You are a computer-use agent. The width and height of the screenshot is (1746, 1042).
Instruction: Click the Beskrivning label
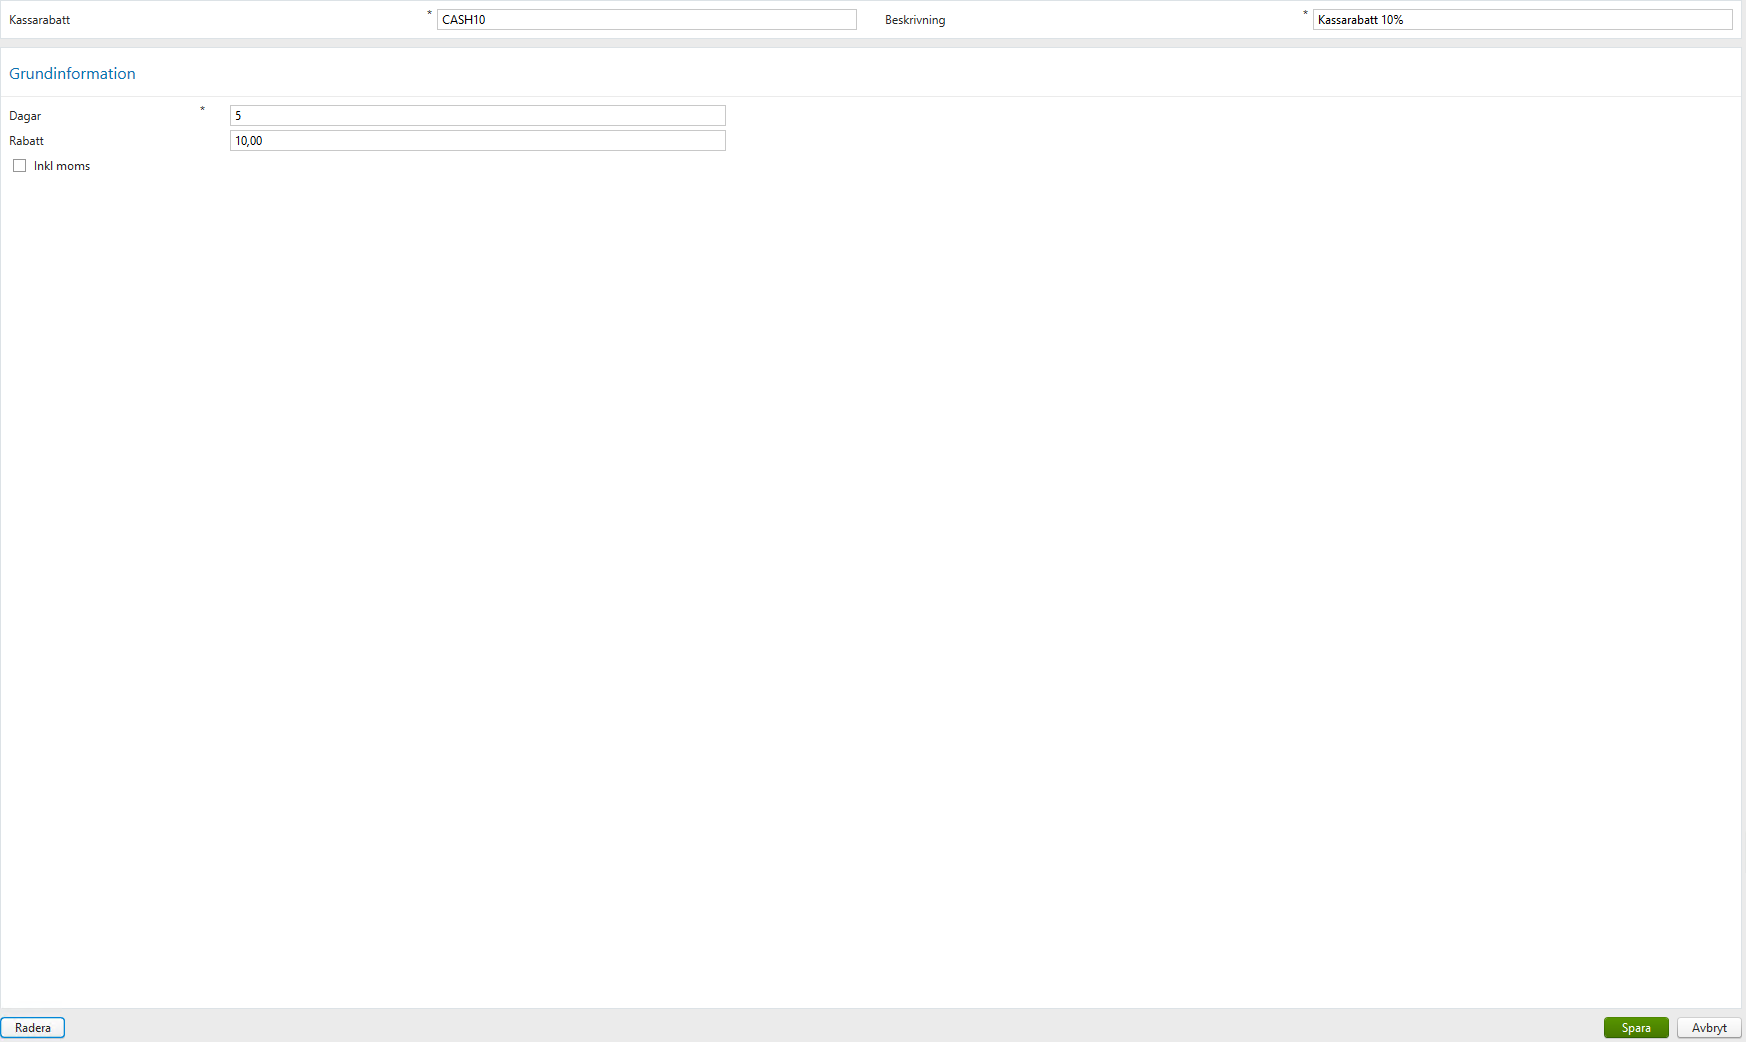tap(913, 19)
